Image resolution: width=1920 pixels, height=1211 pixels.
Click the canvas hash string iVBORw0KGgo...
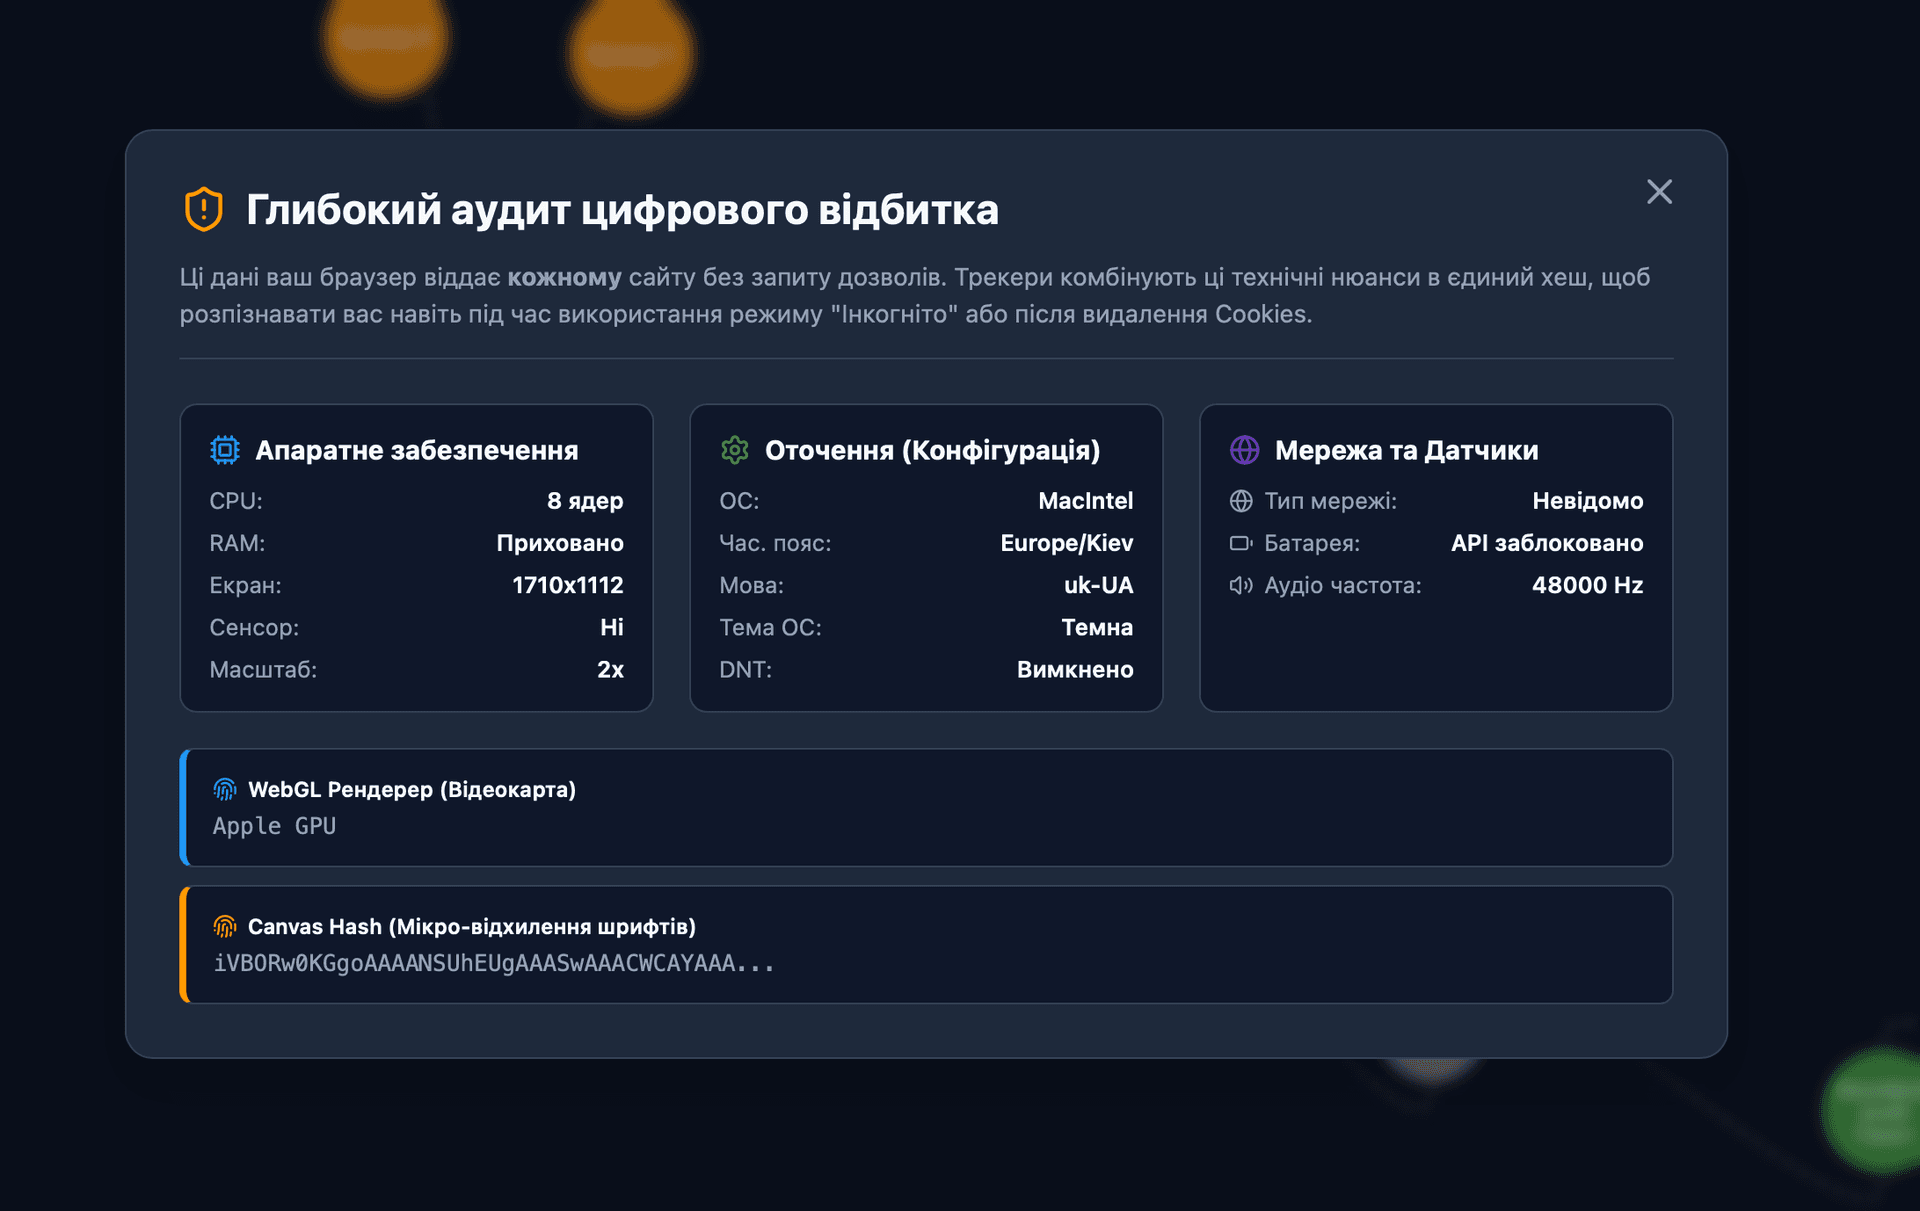tap(494, 964)
